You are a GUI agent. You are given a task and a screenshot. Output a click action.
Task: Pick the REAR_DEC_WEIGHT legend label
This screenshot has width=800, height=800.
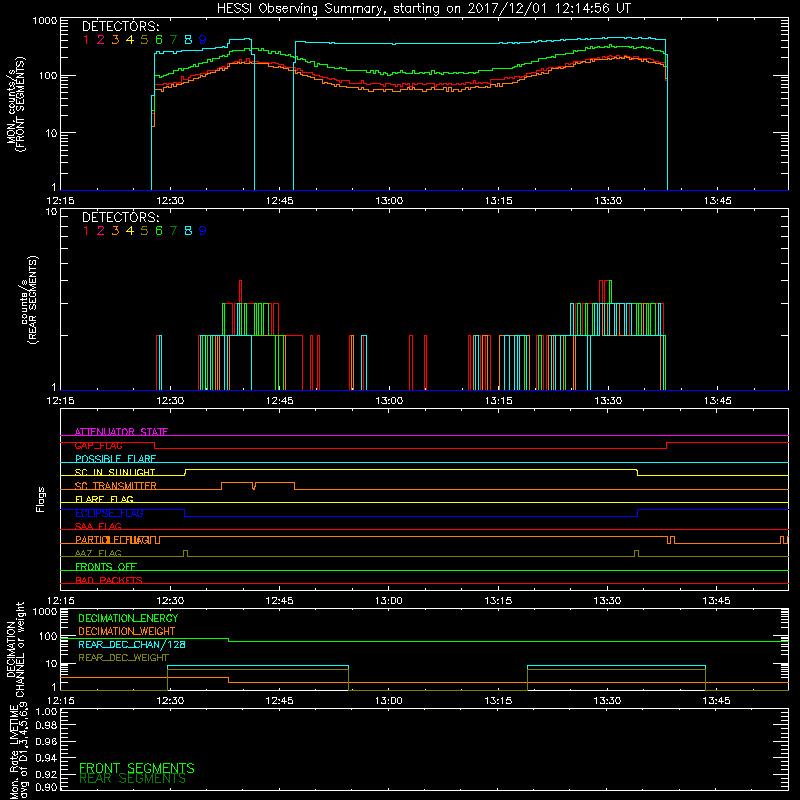click(123, 658)
